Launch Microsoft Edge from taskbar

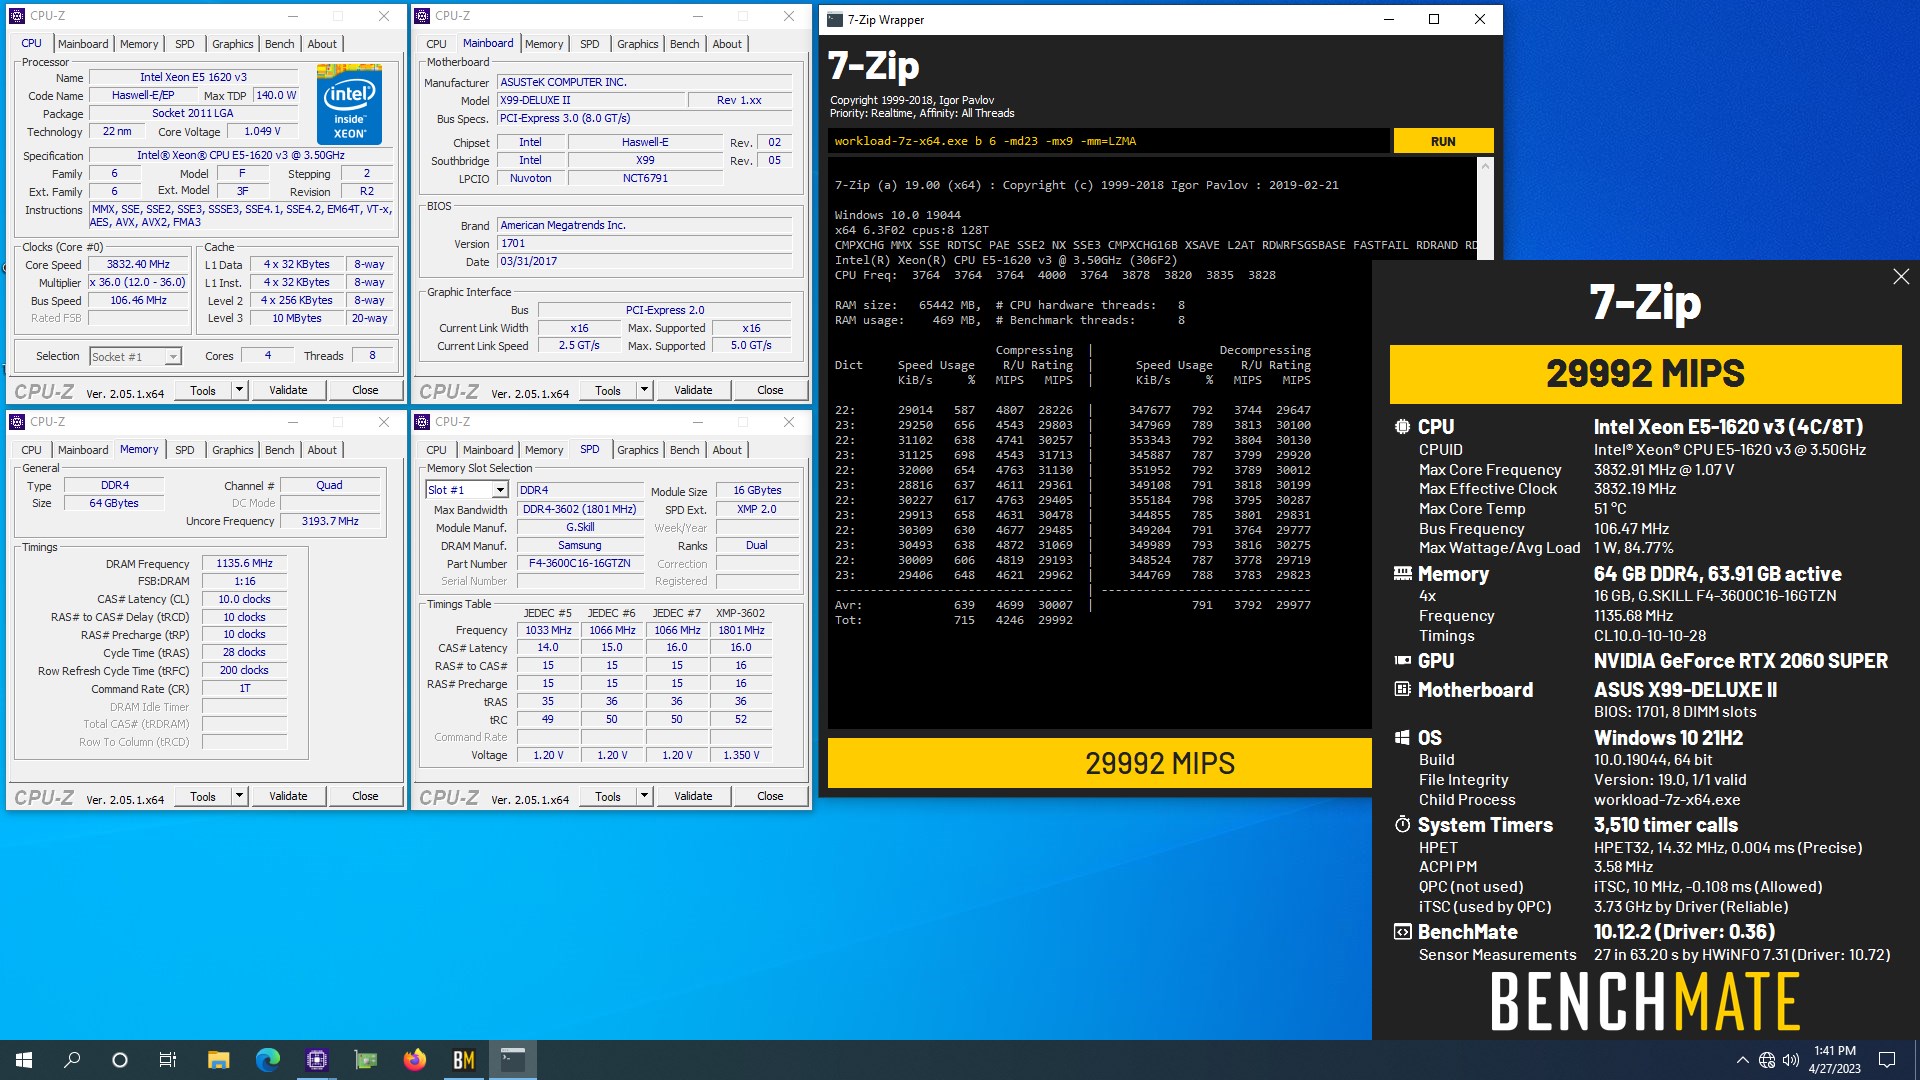(267, 1060)
